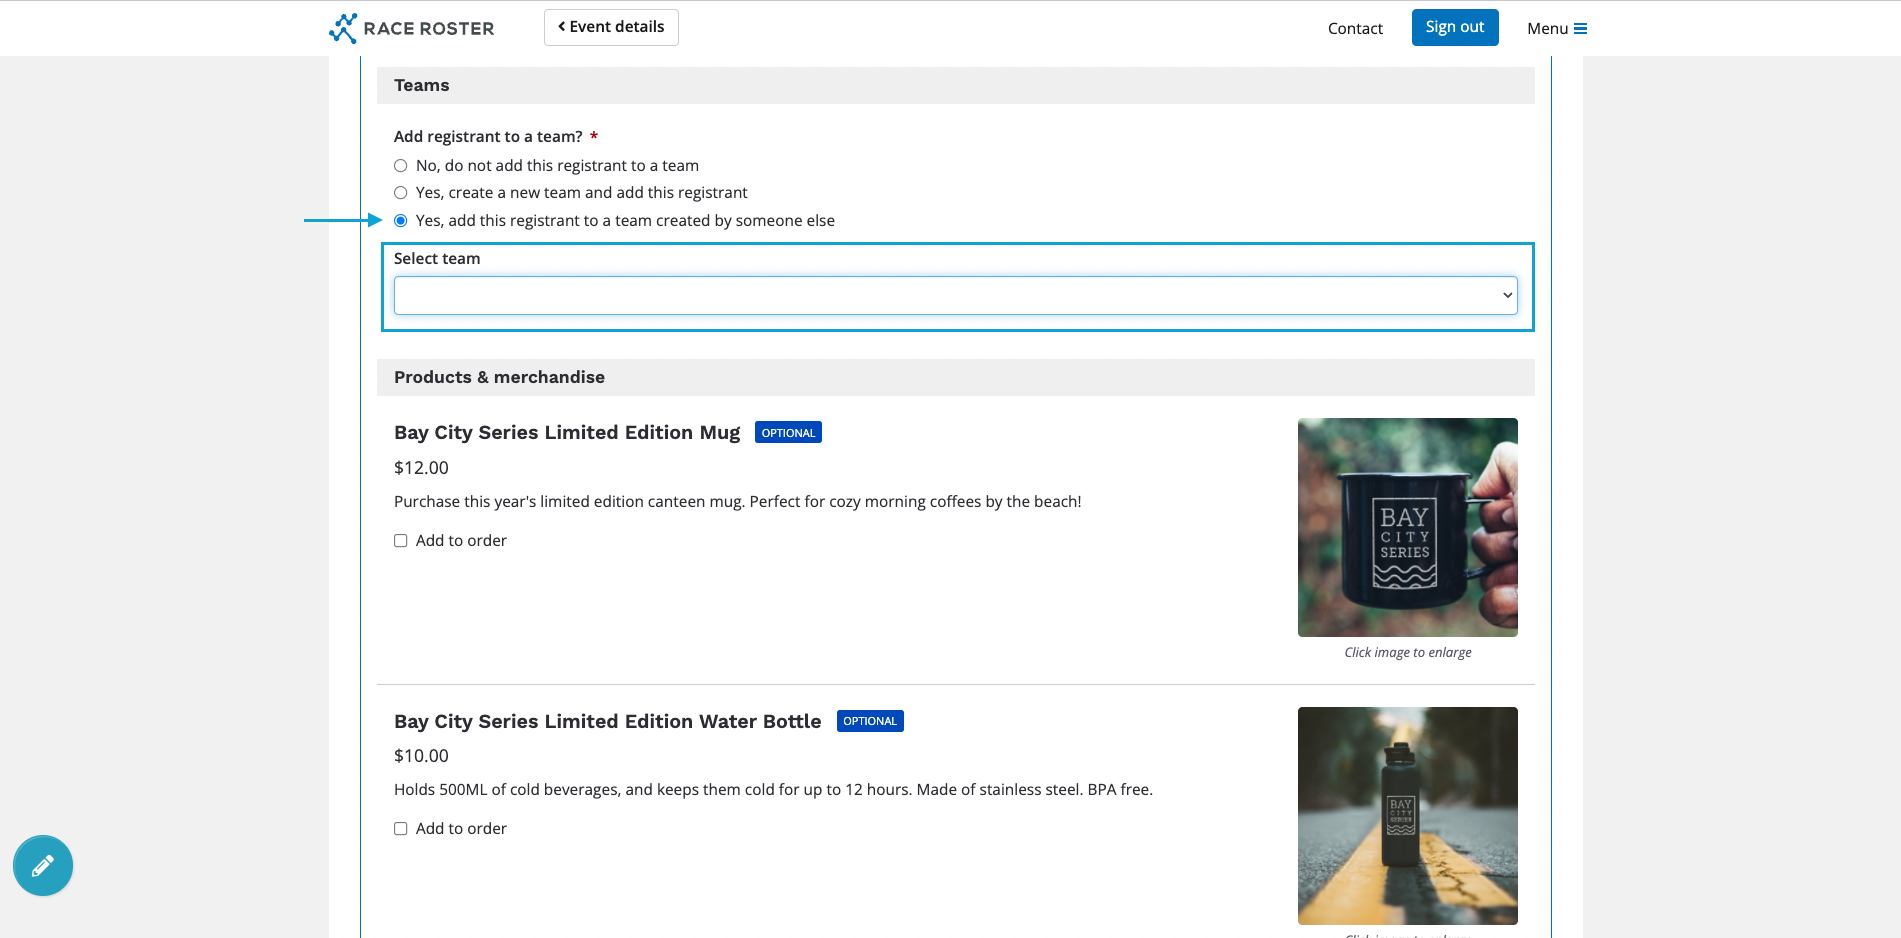Open the hamburger Menu icon
This screenshot has width=1901, height=938.
[1580, 29]
